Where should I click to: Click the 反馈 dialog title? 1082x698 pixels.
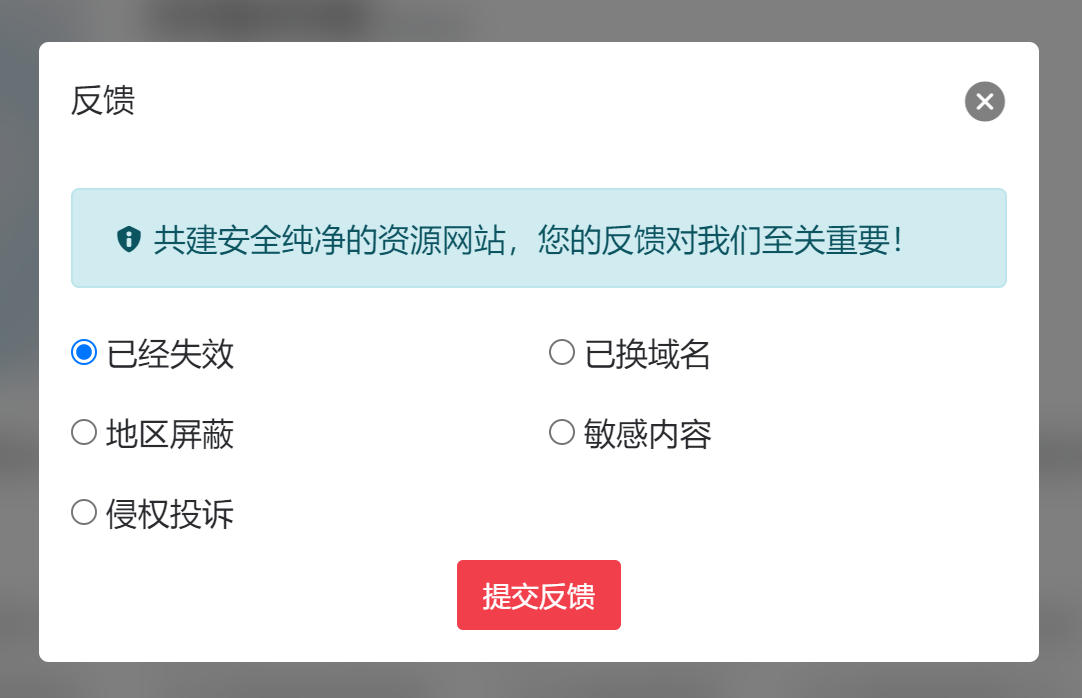(x=104, y=101)
